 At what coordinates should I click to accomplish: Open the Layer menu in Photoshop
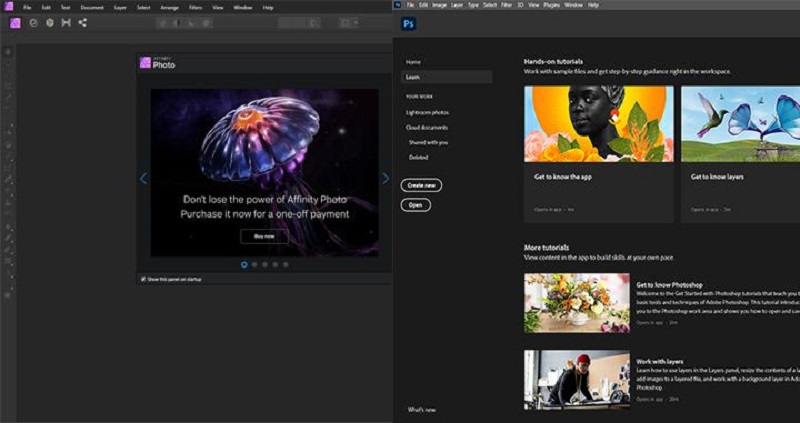[457, 5]
